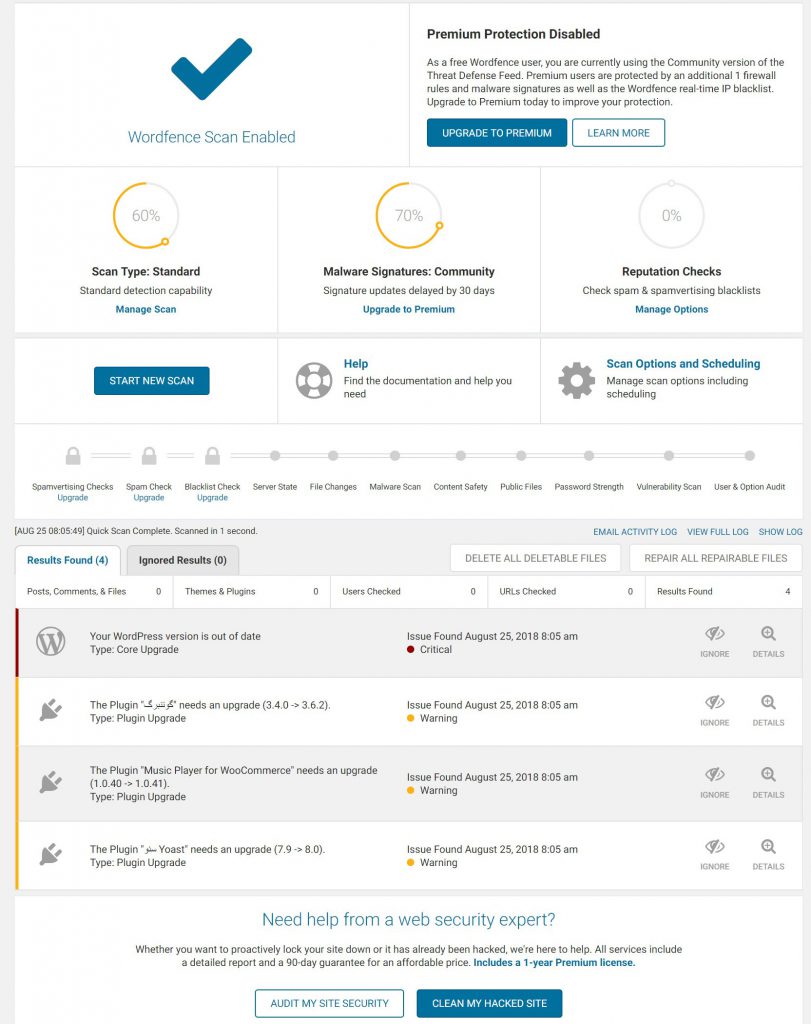Viewport: 811px width, 1024px height.
Task: Click the Password Strength stage dot
Action: coord(589,456)
